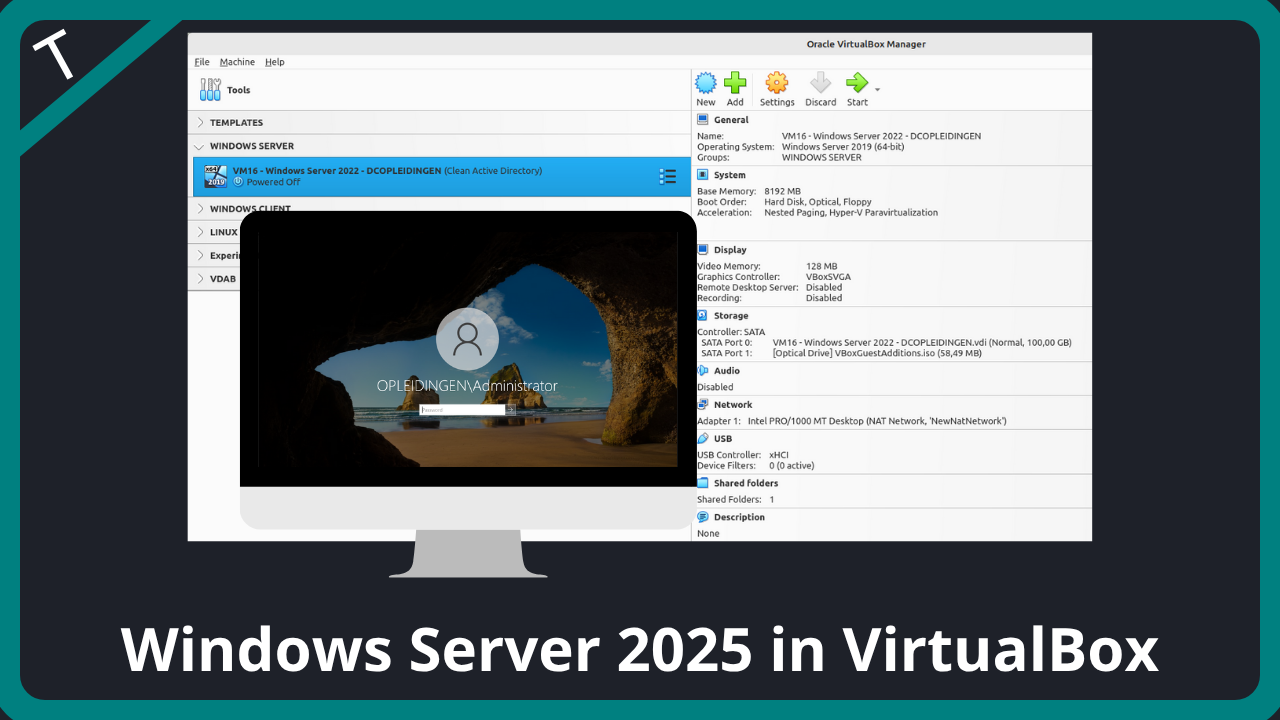Select the VM16 Windows Server 2022 machine
The height and width of the screenshot is (720, 1280).
point(400,176)
